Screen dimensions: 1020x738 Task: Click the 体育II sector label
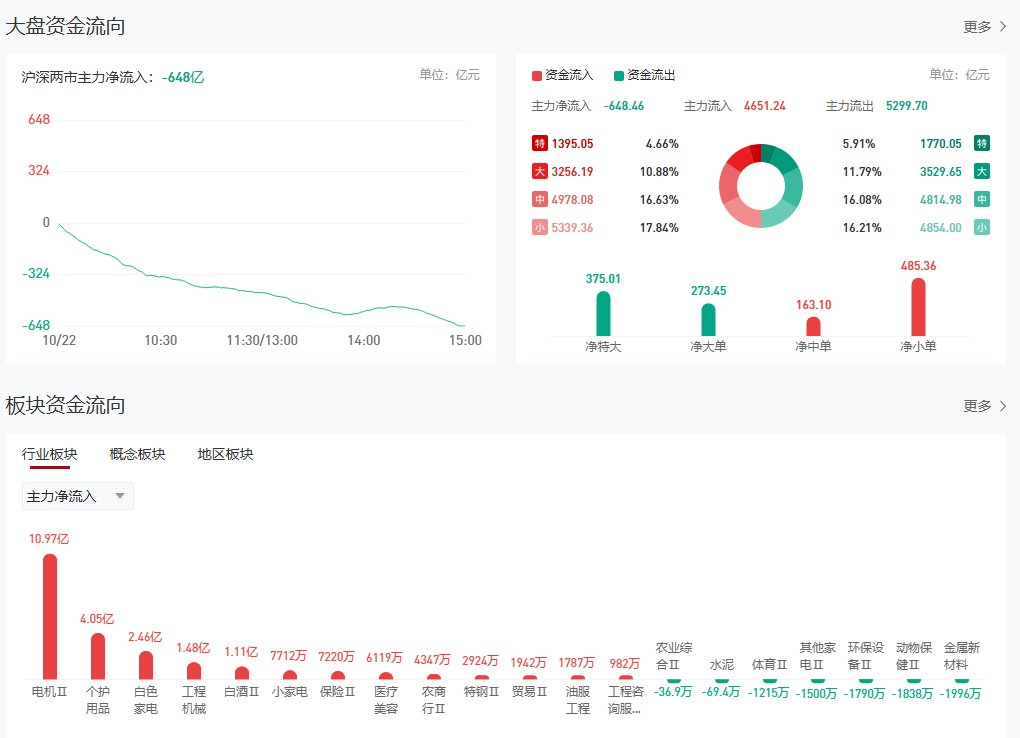pos(770,664)
